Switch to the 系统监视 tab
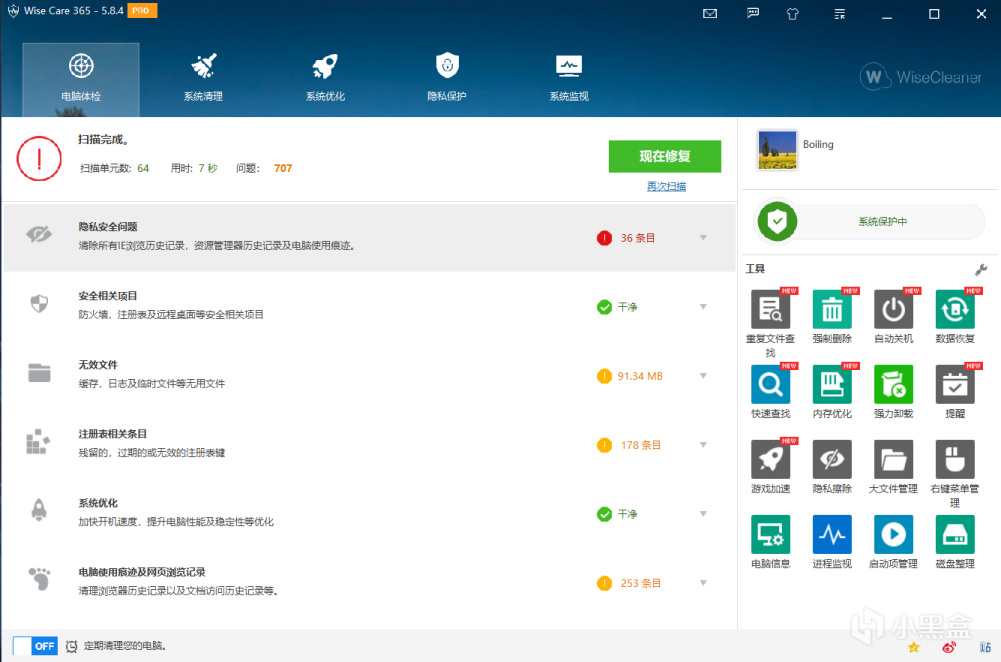1001x662 pixels. [x=569, y=79]
